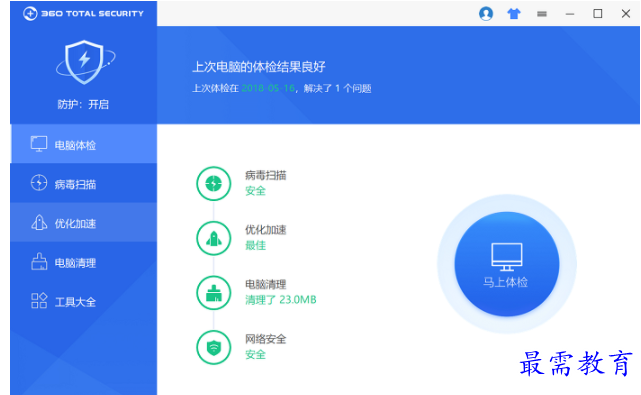This screenshot has height=395, width=641.
Task: Click 清理了 23.0MB result text
Action: point(280,300)
